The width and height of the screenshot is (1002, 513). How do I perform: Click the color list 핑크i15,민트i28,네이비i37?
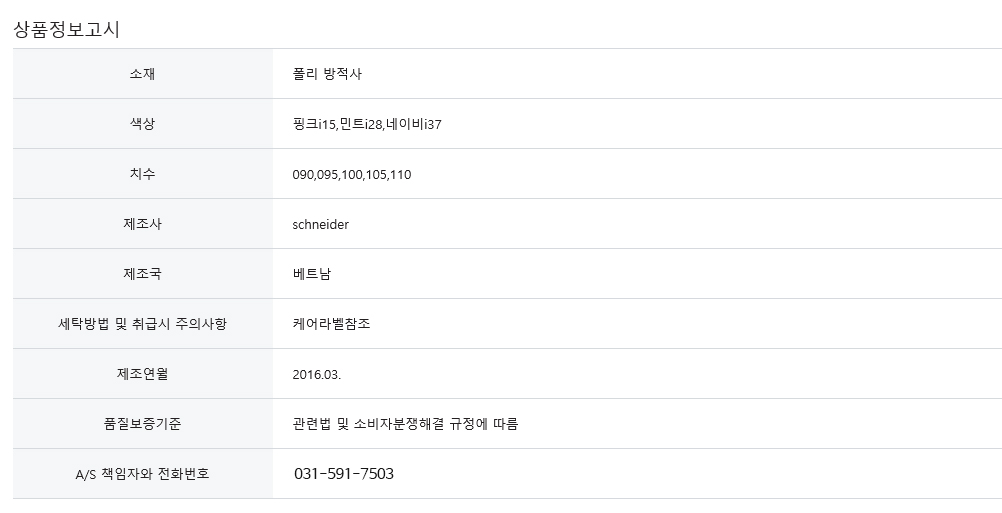point(367,124)
